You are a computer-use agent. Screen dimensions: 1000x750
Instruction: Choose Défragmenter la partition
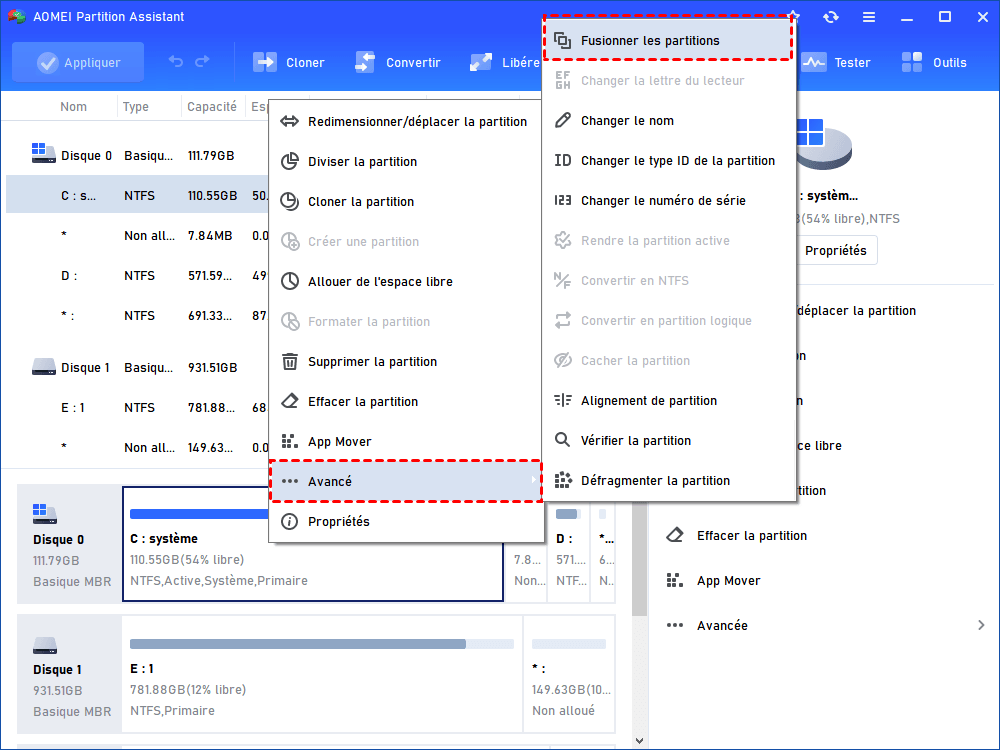pos(655,481)
